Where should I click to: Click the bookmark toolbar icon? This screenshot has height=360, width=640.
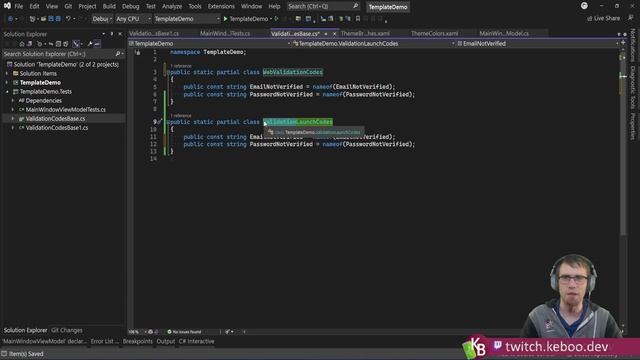[x=358, y=19]
